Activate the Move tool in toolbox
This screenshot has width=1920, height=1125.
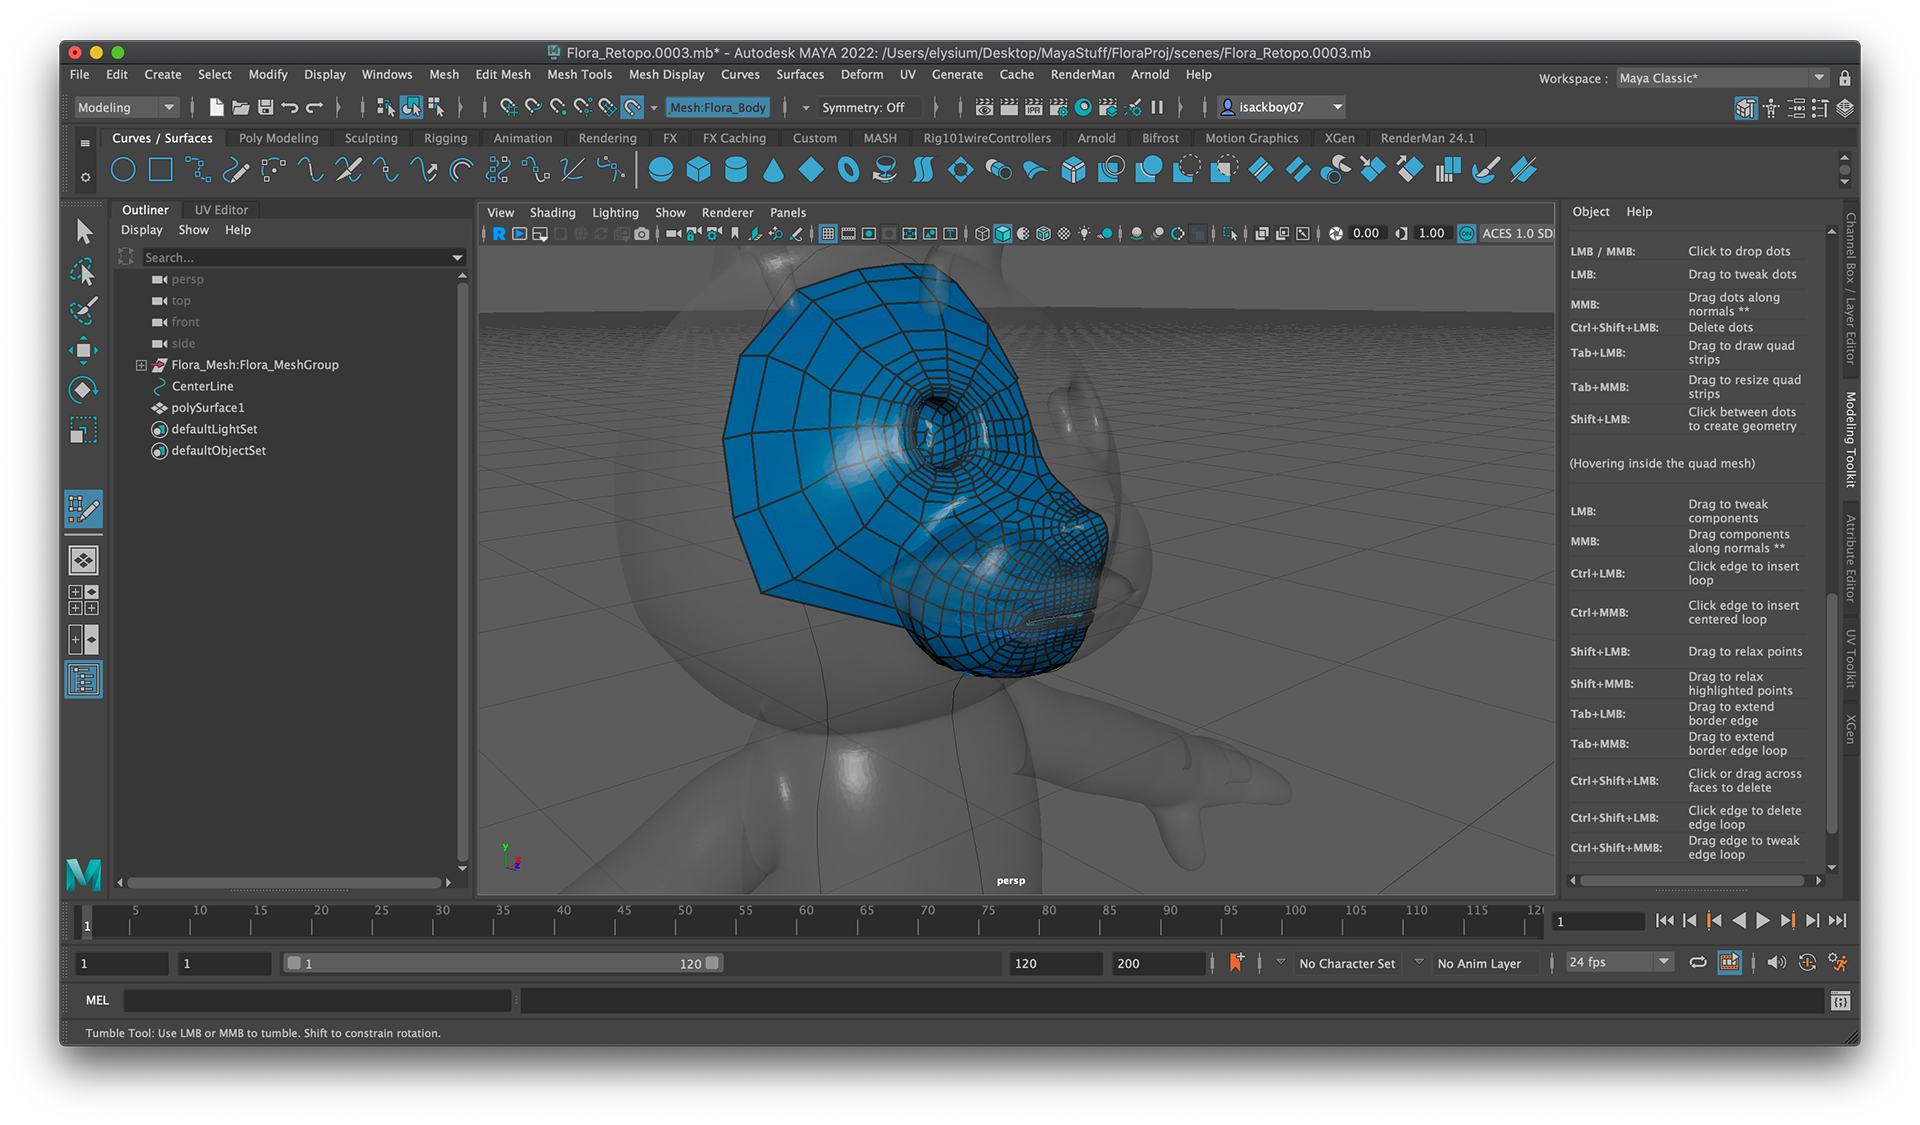click(84, 350)
